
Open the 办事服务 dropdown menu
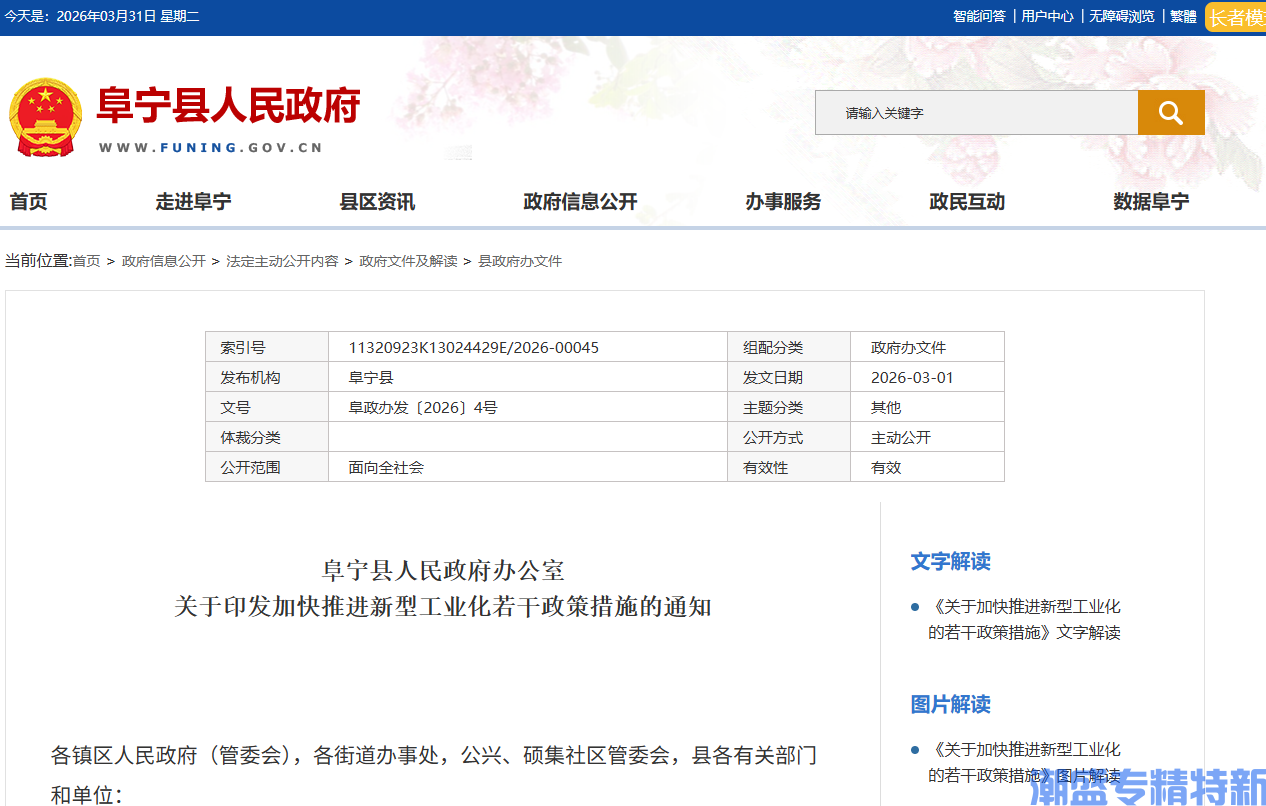783,202
